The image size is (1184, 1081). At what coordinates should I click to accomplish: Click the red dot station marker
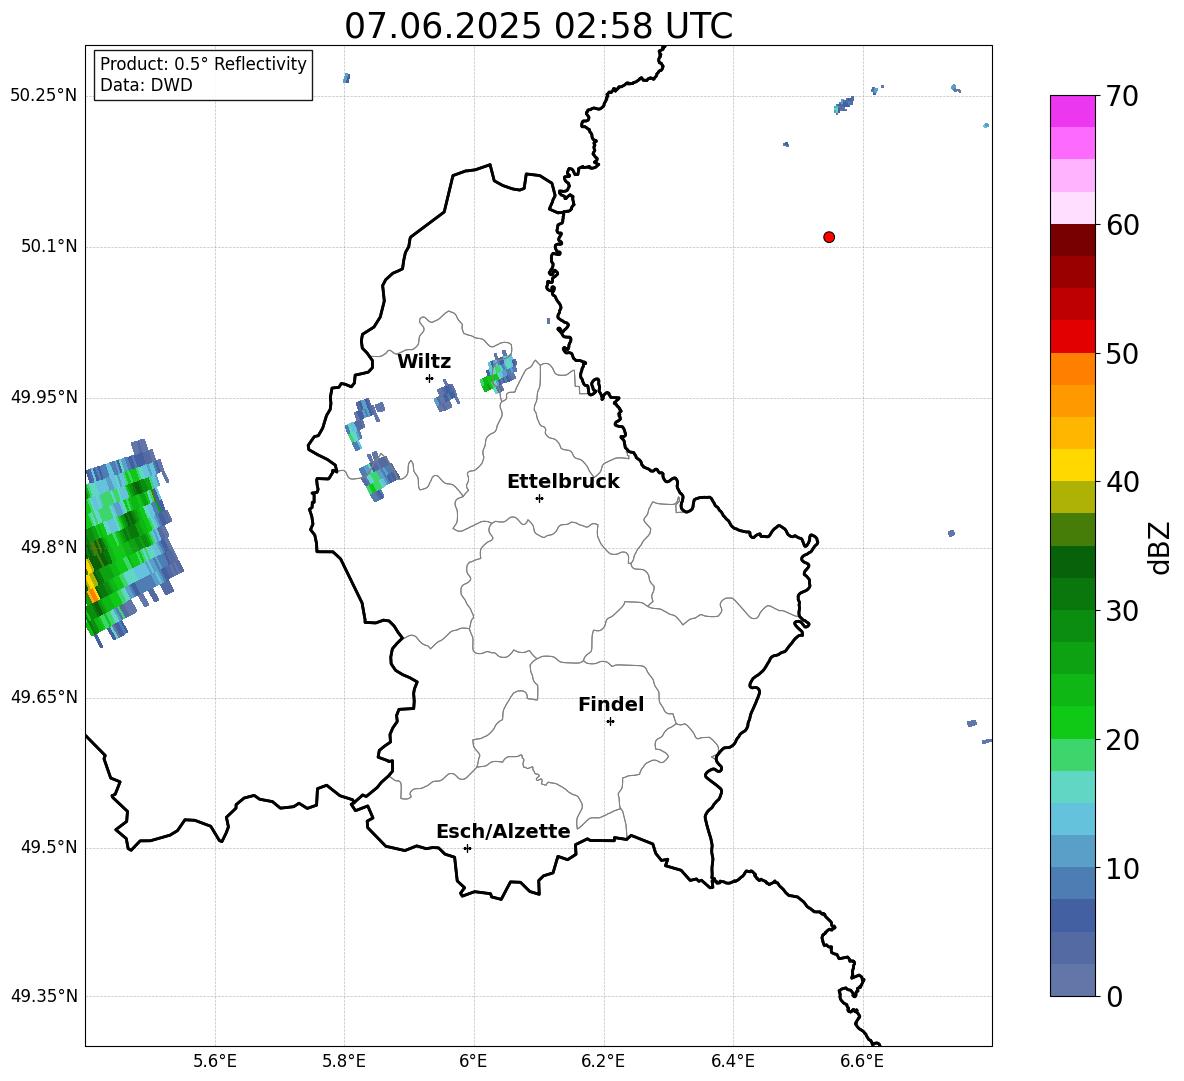click(x=829, y=237)
